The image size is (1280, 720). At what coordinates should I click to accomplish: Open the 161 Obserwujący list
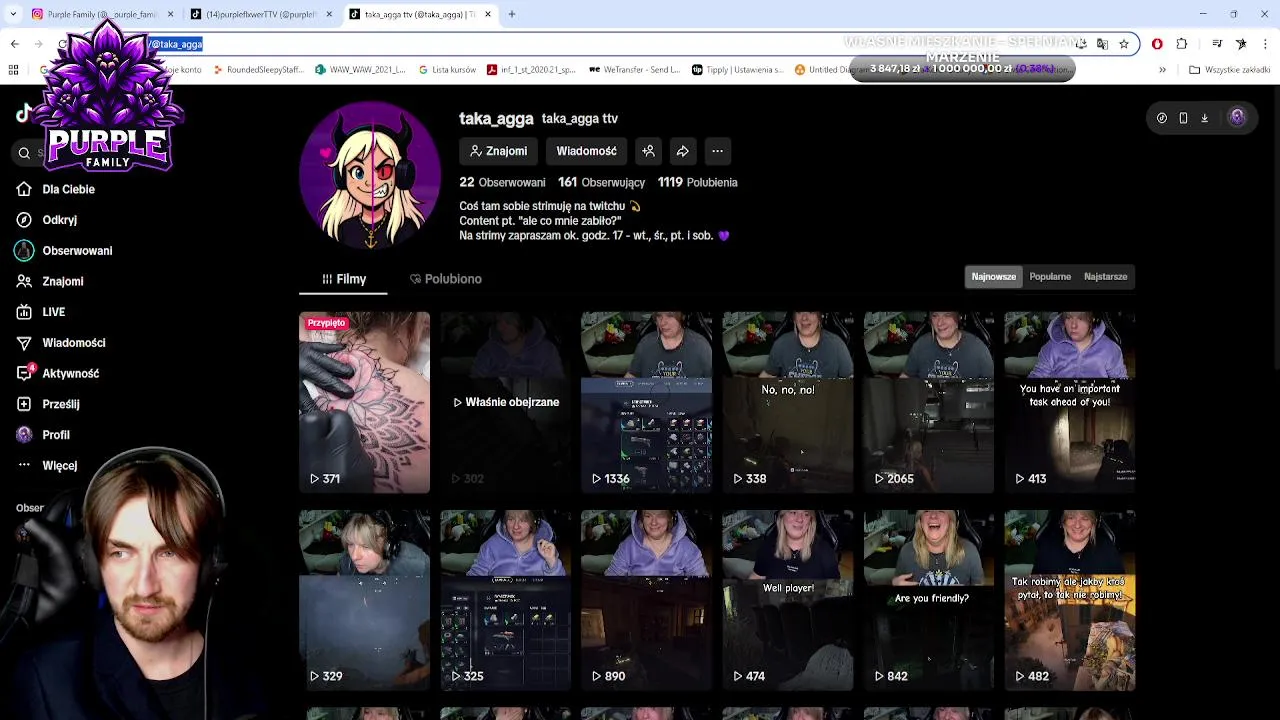(601, 182)
